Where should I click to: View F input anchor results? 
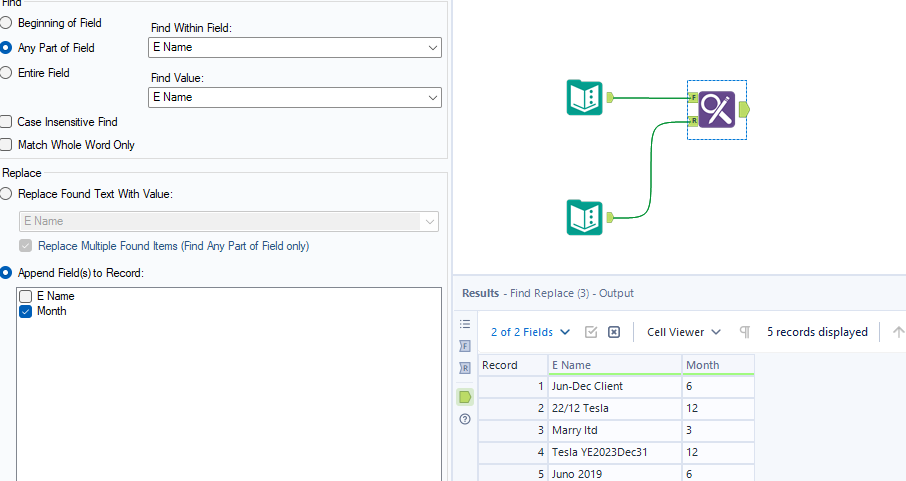(x=465, y=346)
